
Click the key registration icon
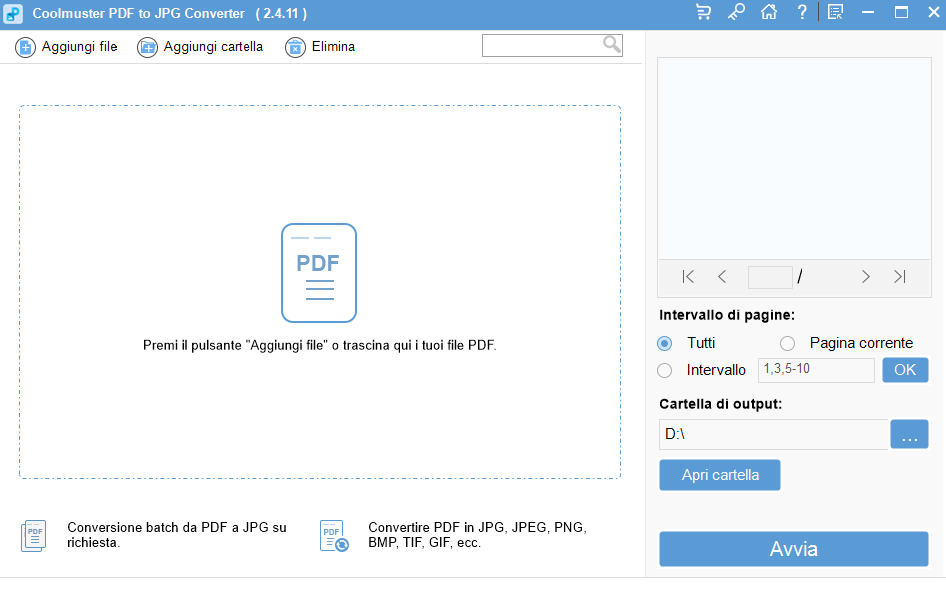point(736,12)
